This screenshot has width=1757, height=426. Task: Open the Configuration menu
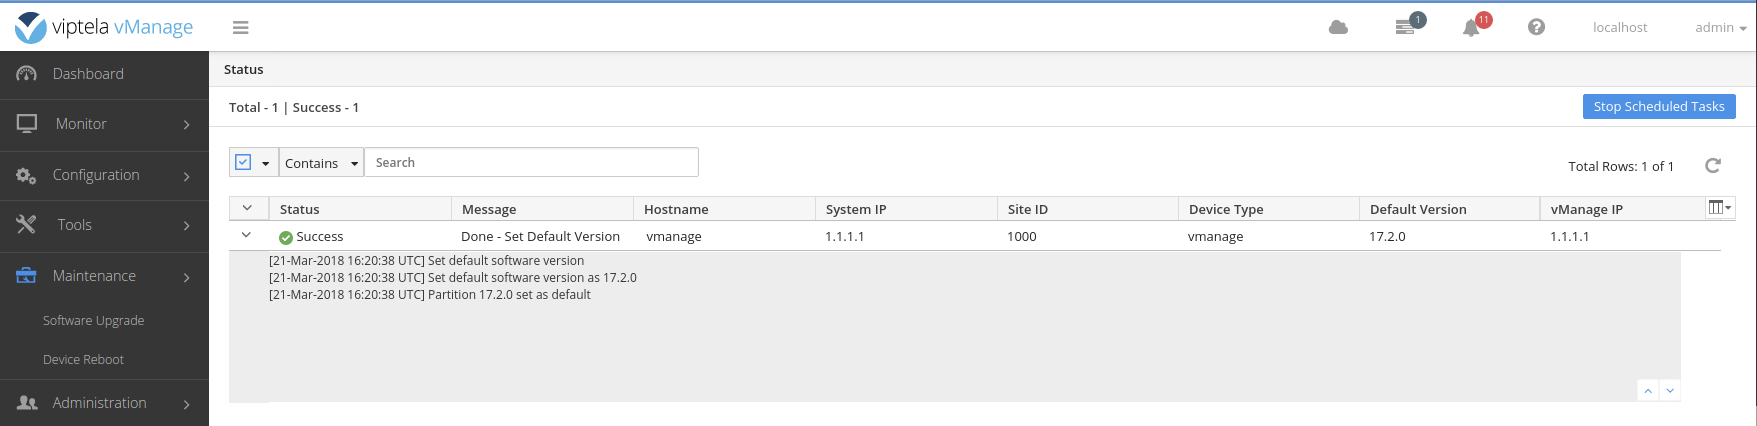pyautogui.click(x=104, y=175)
